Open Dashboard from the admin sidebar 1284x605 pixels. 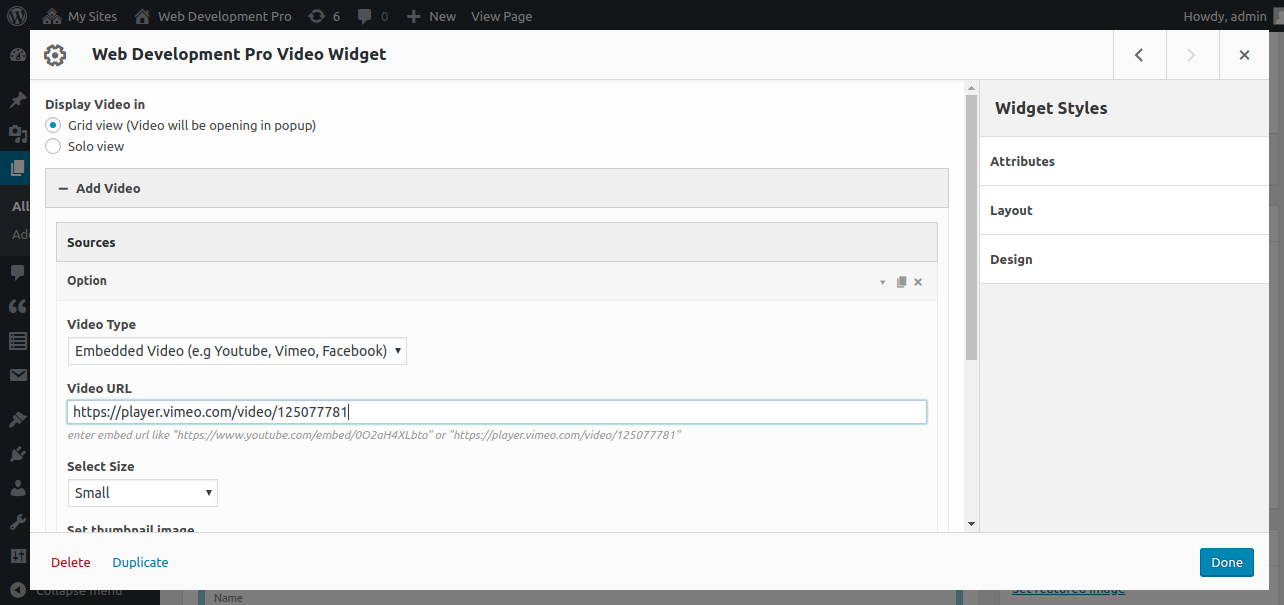pyautogui.click(x=17, y=57)
